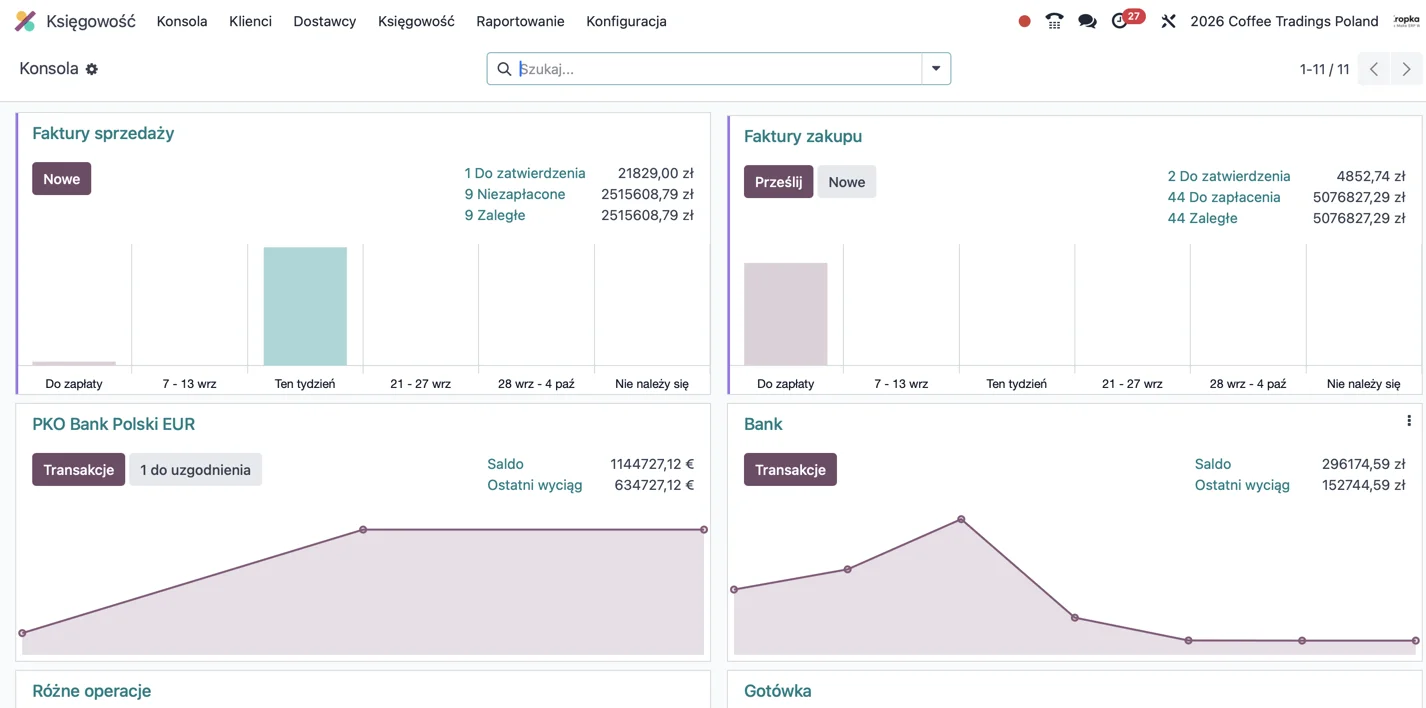Open the Klienci menu
Viewport: 1426px width, 708px height.
250,21
